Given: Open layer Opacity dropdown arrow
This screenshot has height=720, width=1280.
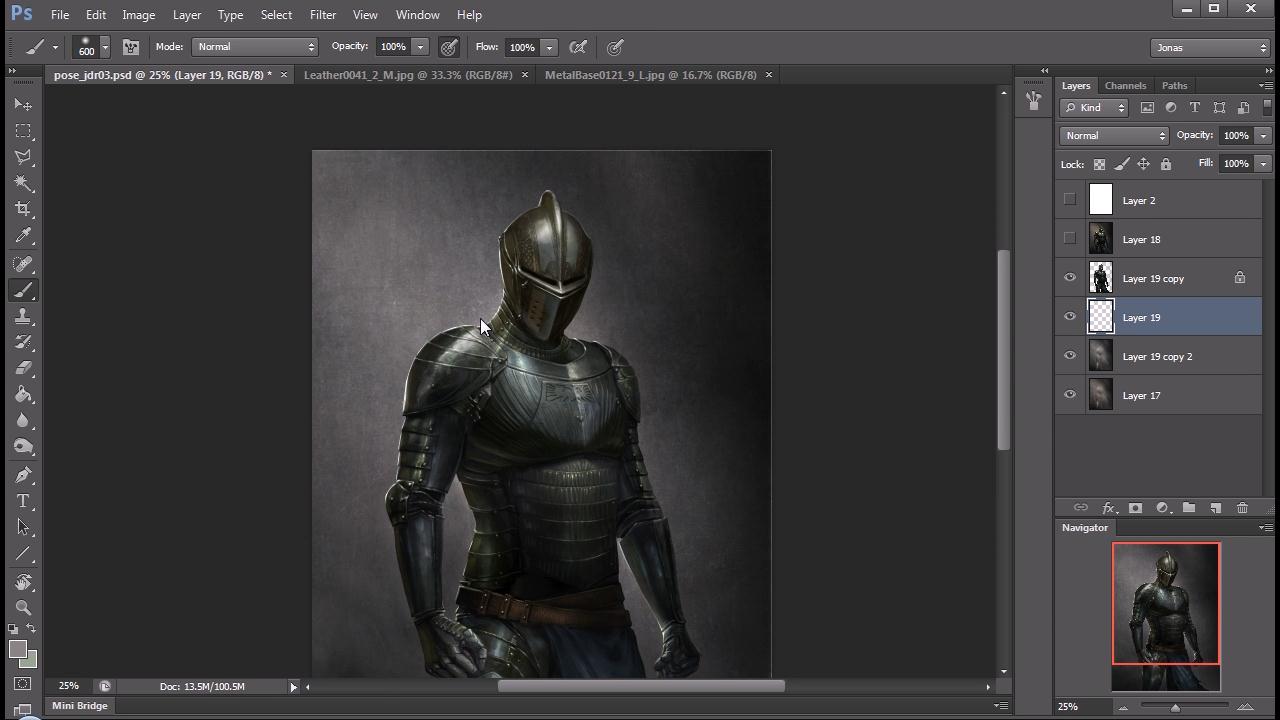Looking at the screenshot, I should pos(1263,135).
